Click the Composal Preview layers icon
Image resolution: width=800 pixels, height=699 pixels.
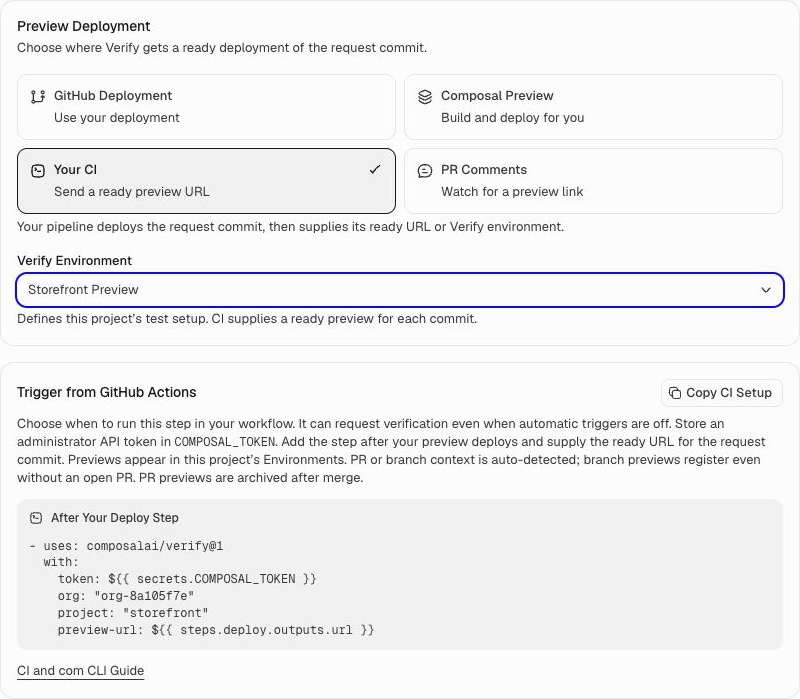click(425, 96)
